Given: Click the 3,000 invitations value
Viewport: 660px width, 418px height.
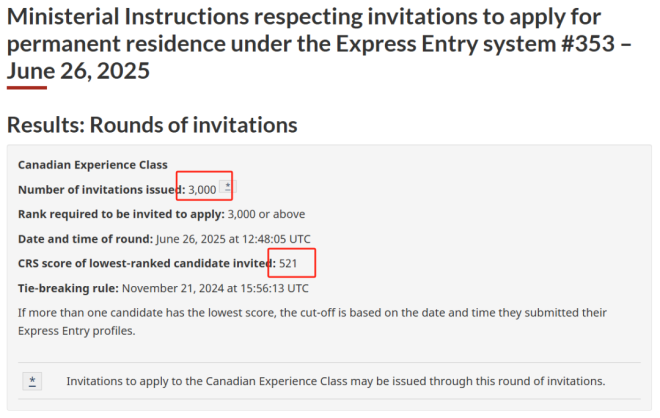Looking at the screenshot, I should click(x=202, y=189).
